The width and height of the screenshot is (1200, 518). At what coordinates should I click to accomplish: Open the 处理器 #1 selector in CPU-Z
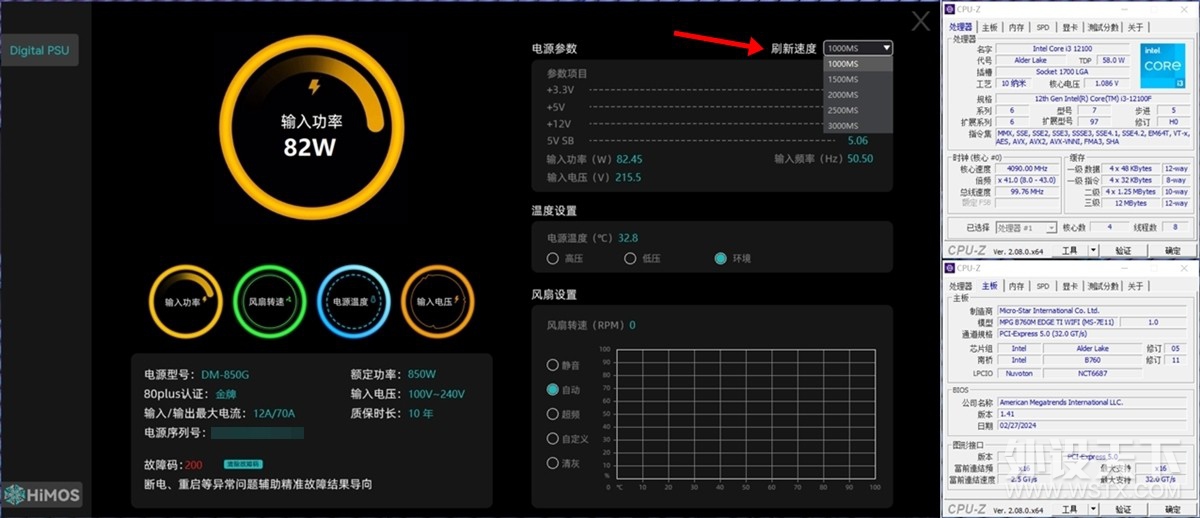click(x=1026, y=228)
